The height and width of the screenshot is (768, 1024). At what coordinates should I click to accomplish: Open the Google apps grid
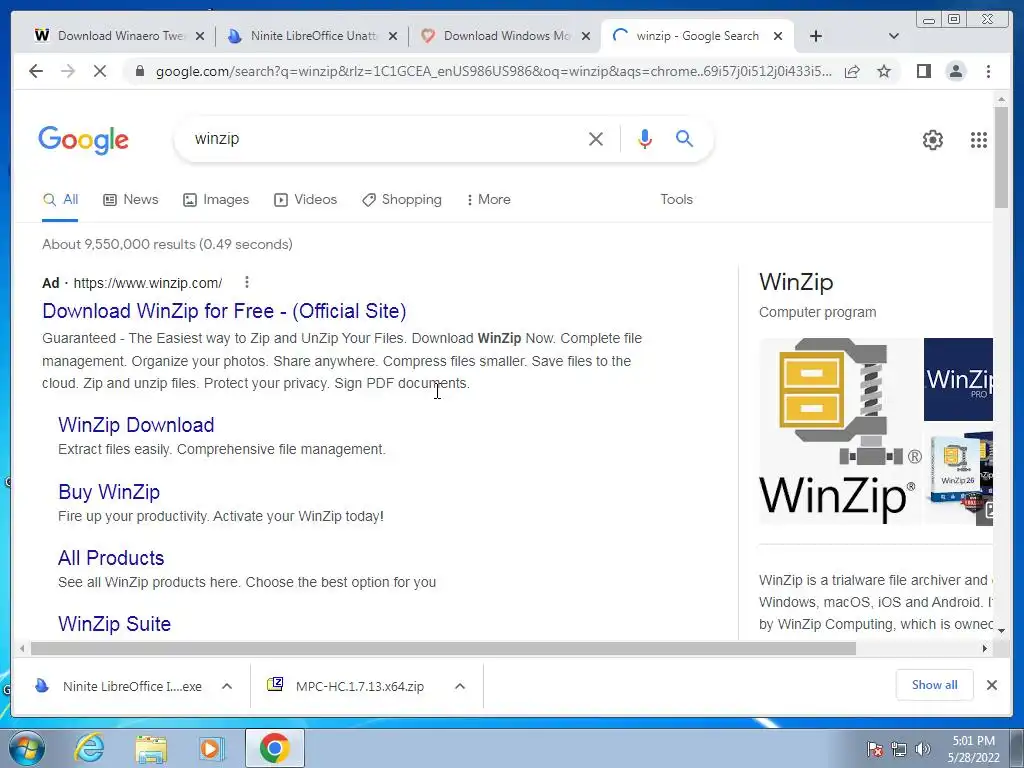(x=978, y=140)
